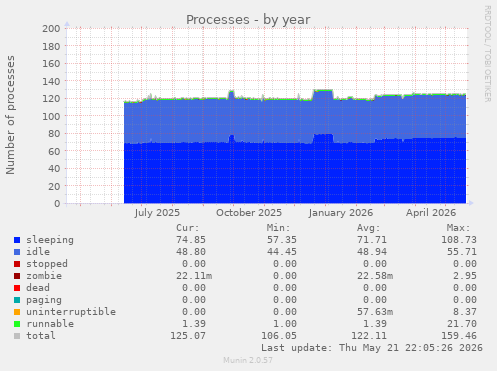Viewport: 497px width, 371px height.
Task: Click the sleeping max value 108.73
Action: [459, 240]
